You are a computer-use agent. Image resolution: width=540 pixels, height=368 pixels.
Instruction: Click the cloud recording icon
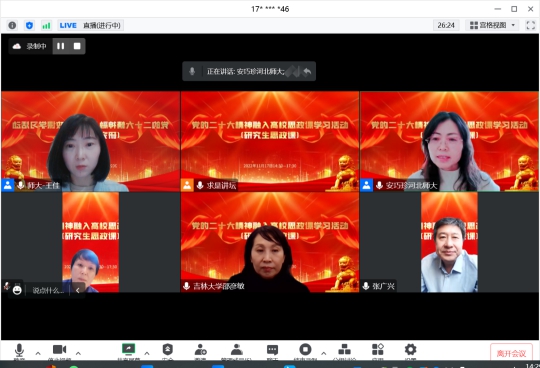(x=17, y=46)
